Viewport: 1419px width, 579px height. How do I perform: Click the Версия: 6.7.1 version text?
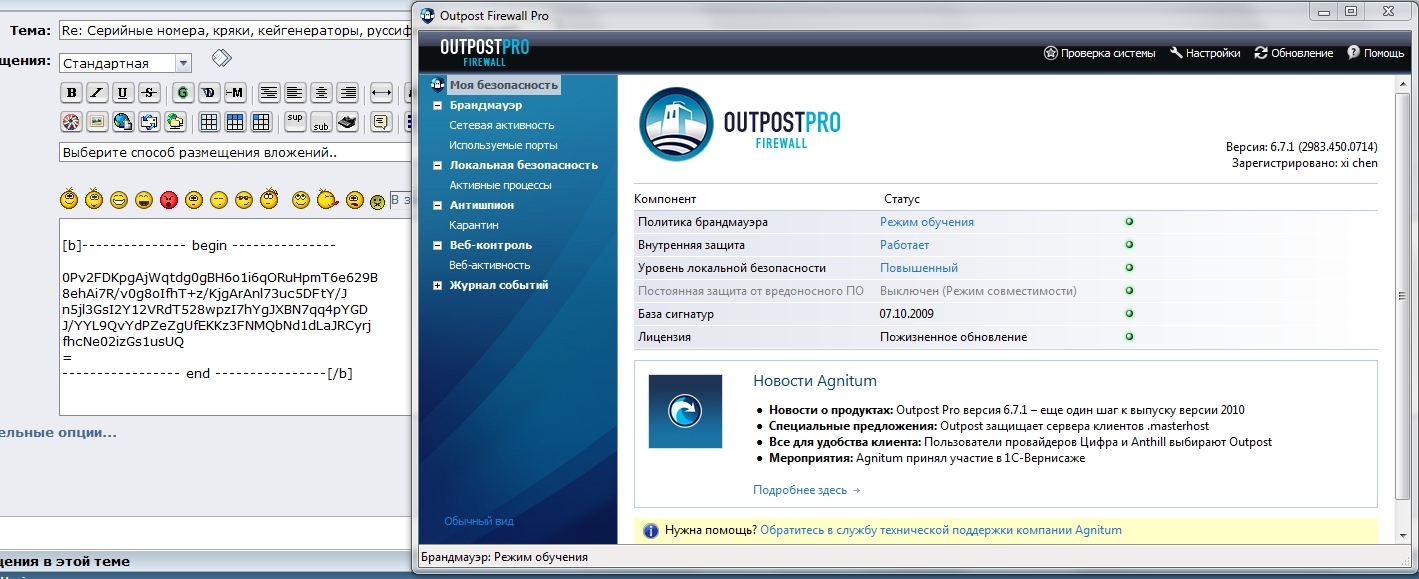pyautogui.click(x=1302, y=146)
